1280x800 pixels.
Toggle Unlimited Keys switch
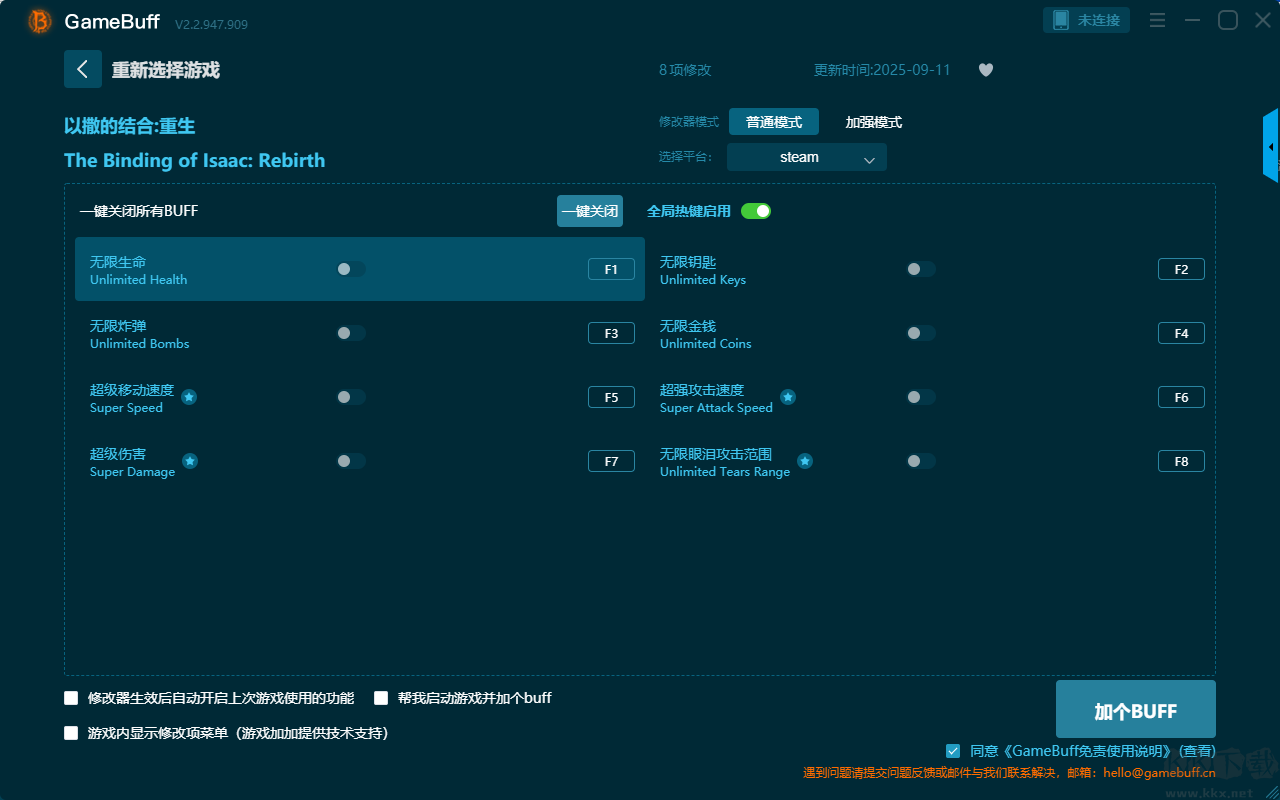pos(921,269)
